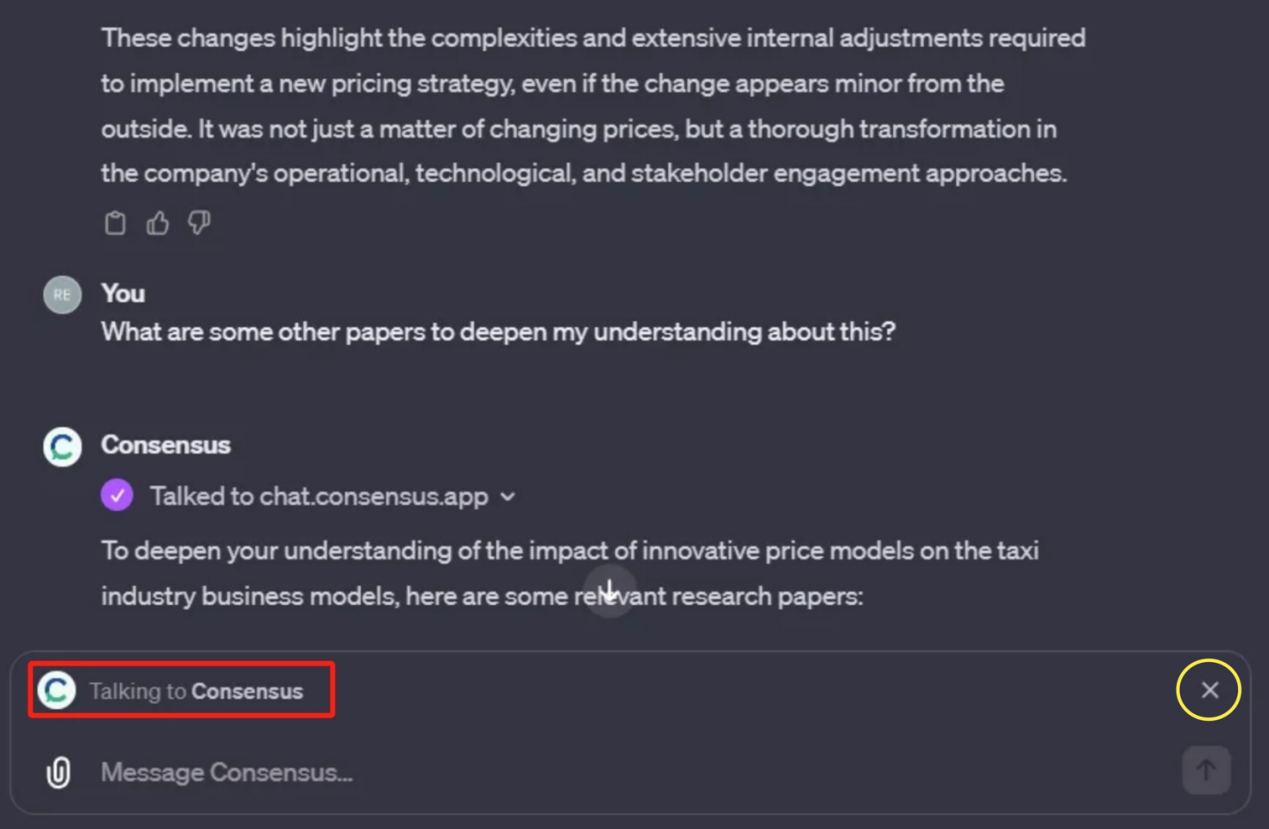Viewport: 1269px width, 829px height.
Task: Click the RE user avatar
Action: click(62, 295)
